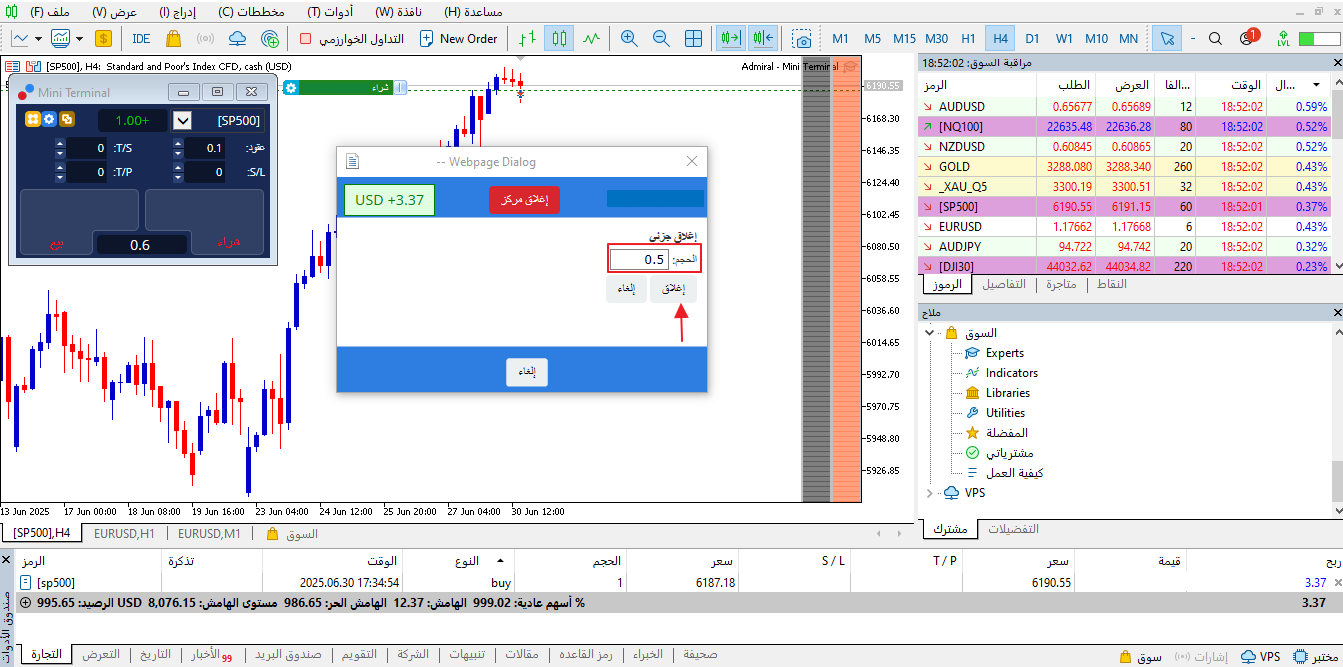The height and width of the screenshot is (667, 1343).
Task: Click the الحجم volume input field
Action: pos(640,259)
